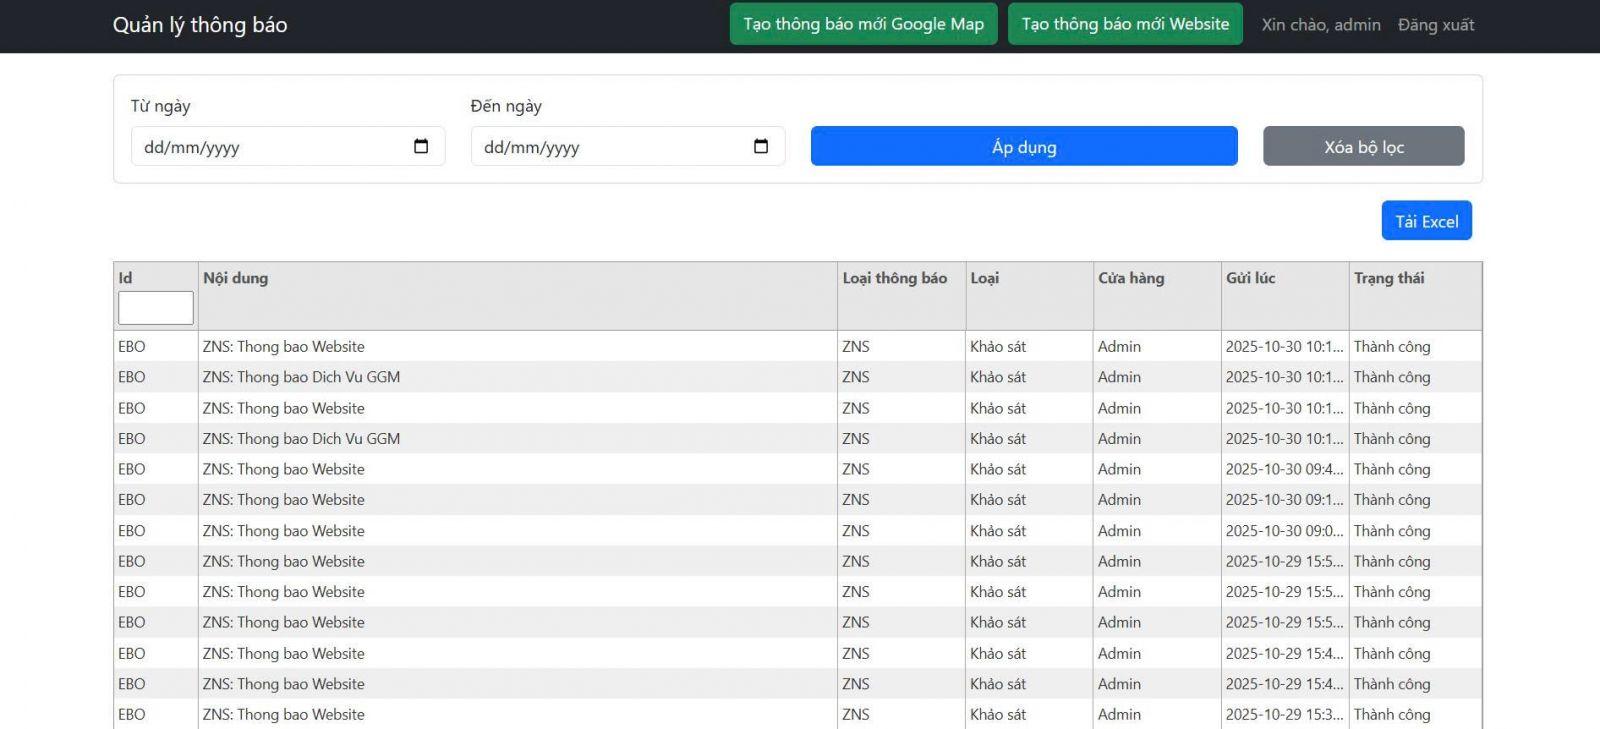The image size is (1600, 729).
Task: Sort by the Loại thông báo column header
Action: (x=894, y=278)
